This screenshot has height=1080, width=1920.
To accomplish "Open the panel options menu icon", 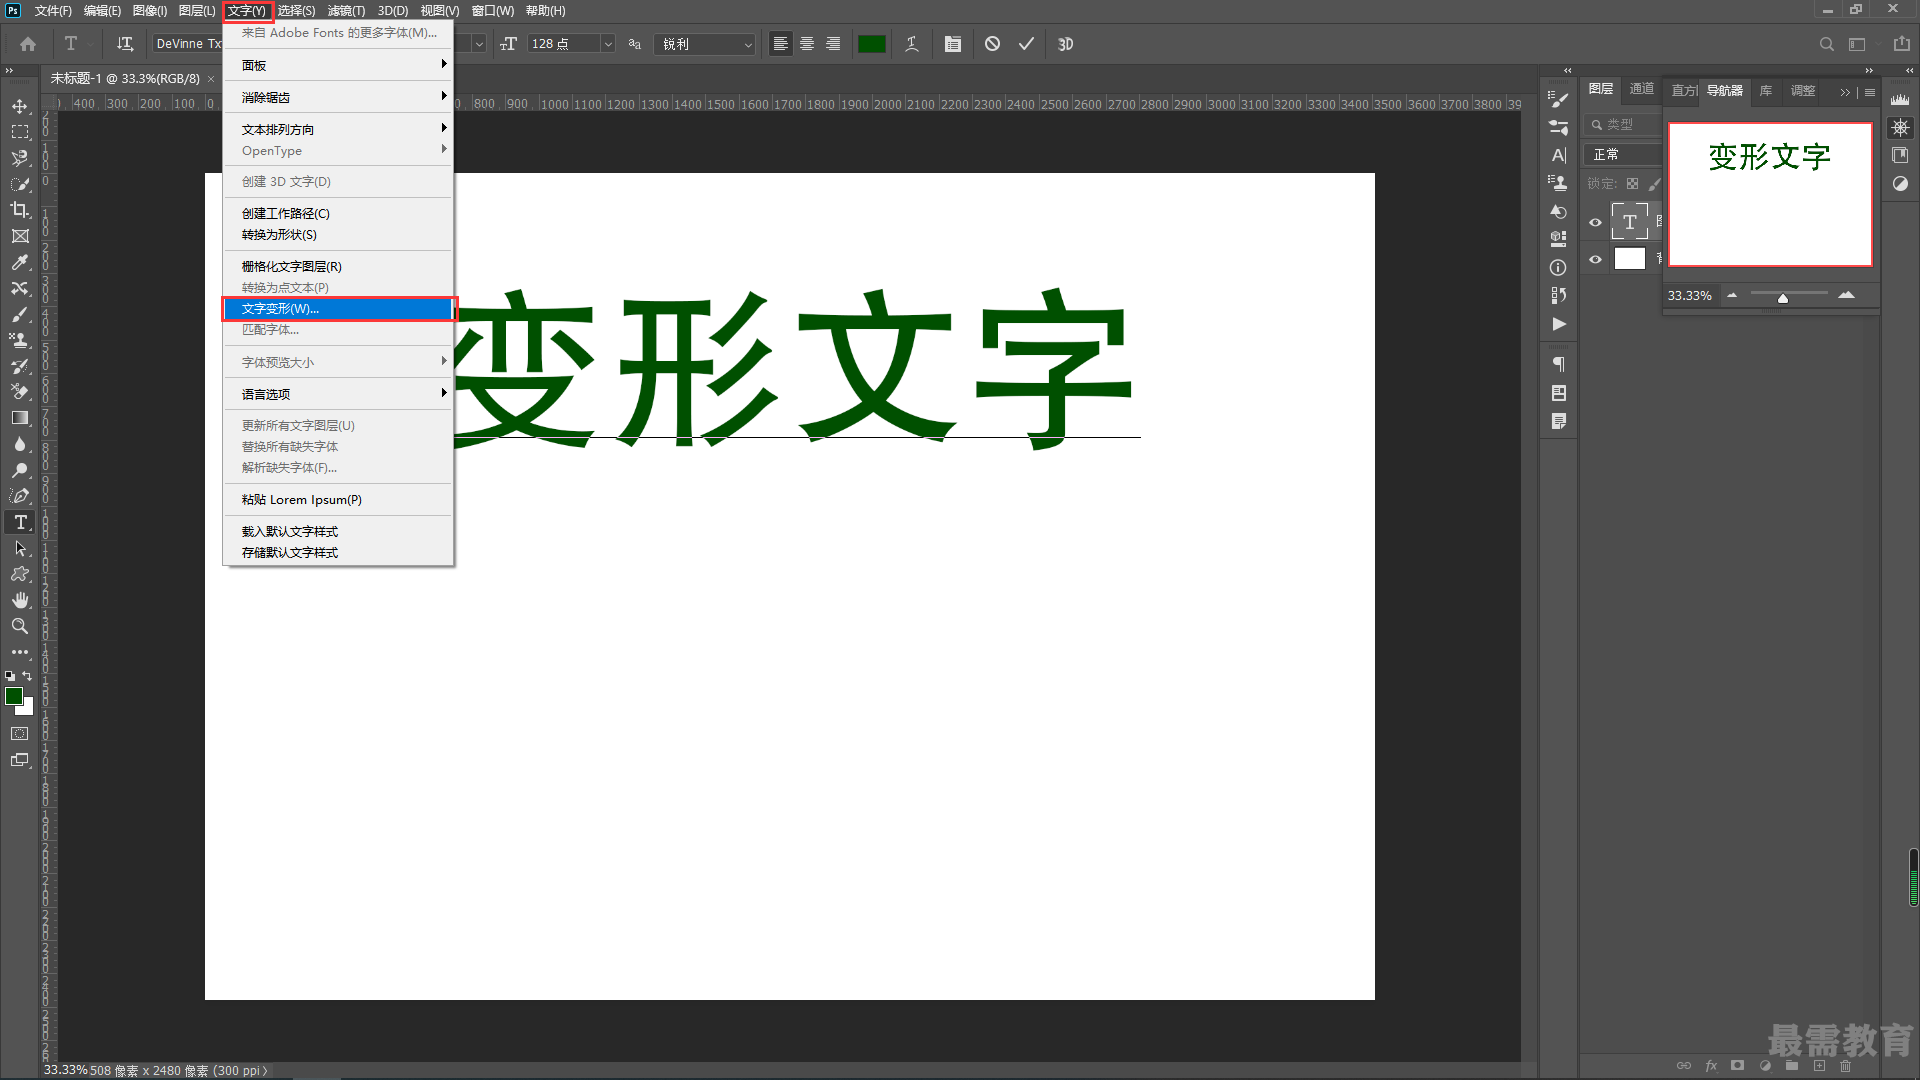I will click(1870, 92).
